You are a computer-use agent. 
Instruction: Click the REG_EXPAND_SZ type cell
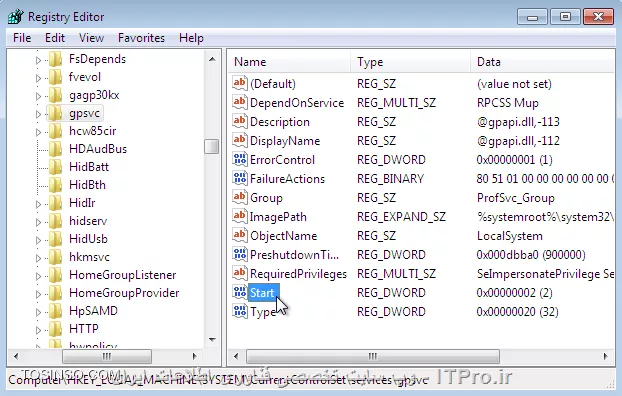pos(401,217)
